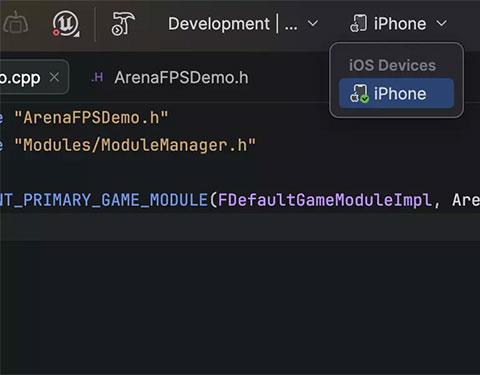
Task: Select the .cpp file tab
Action: tap(31, 77)
